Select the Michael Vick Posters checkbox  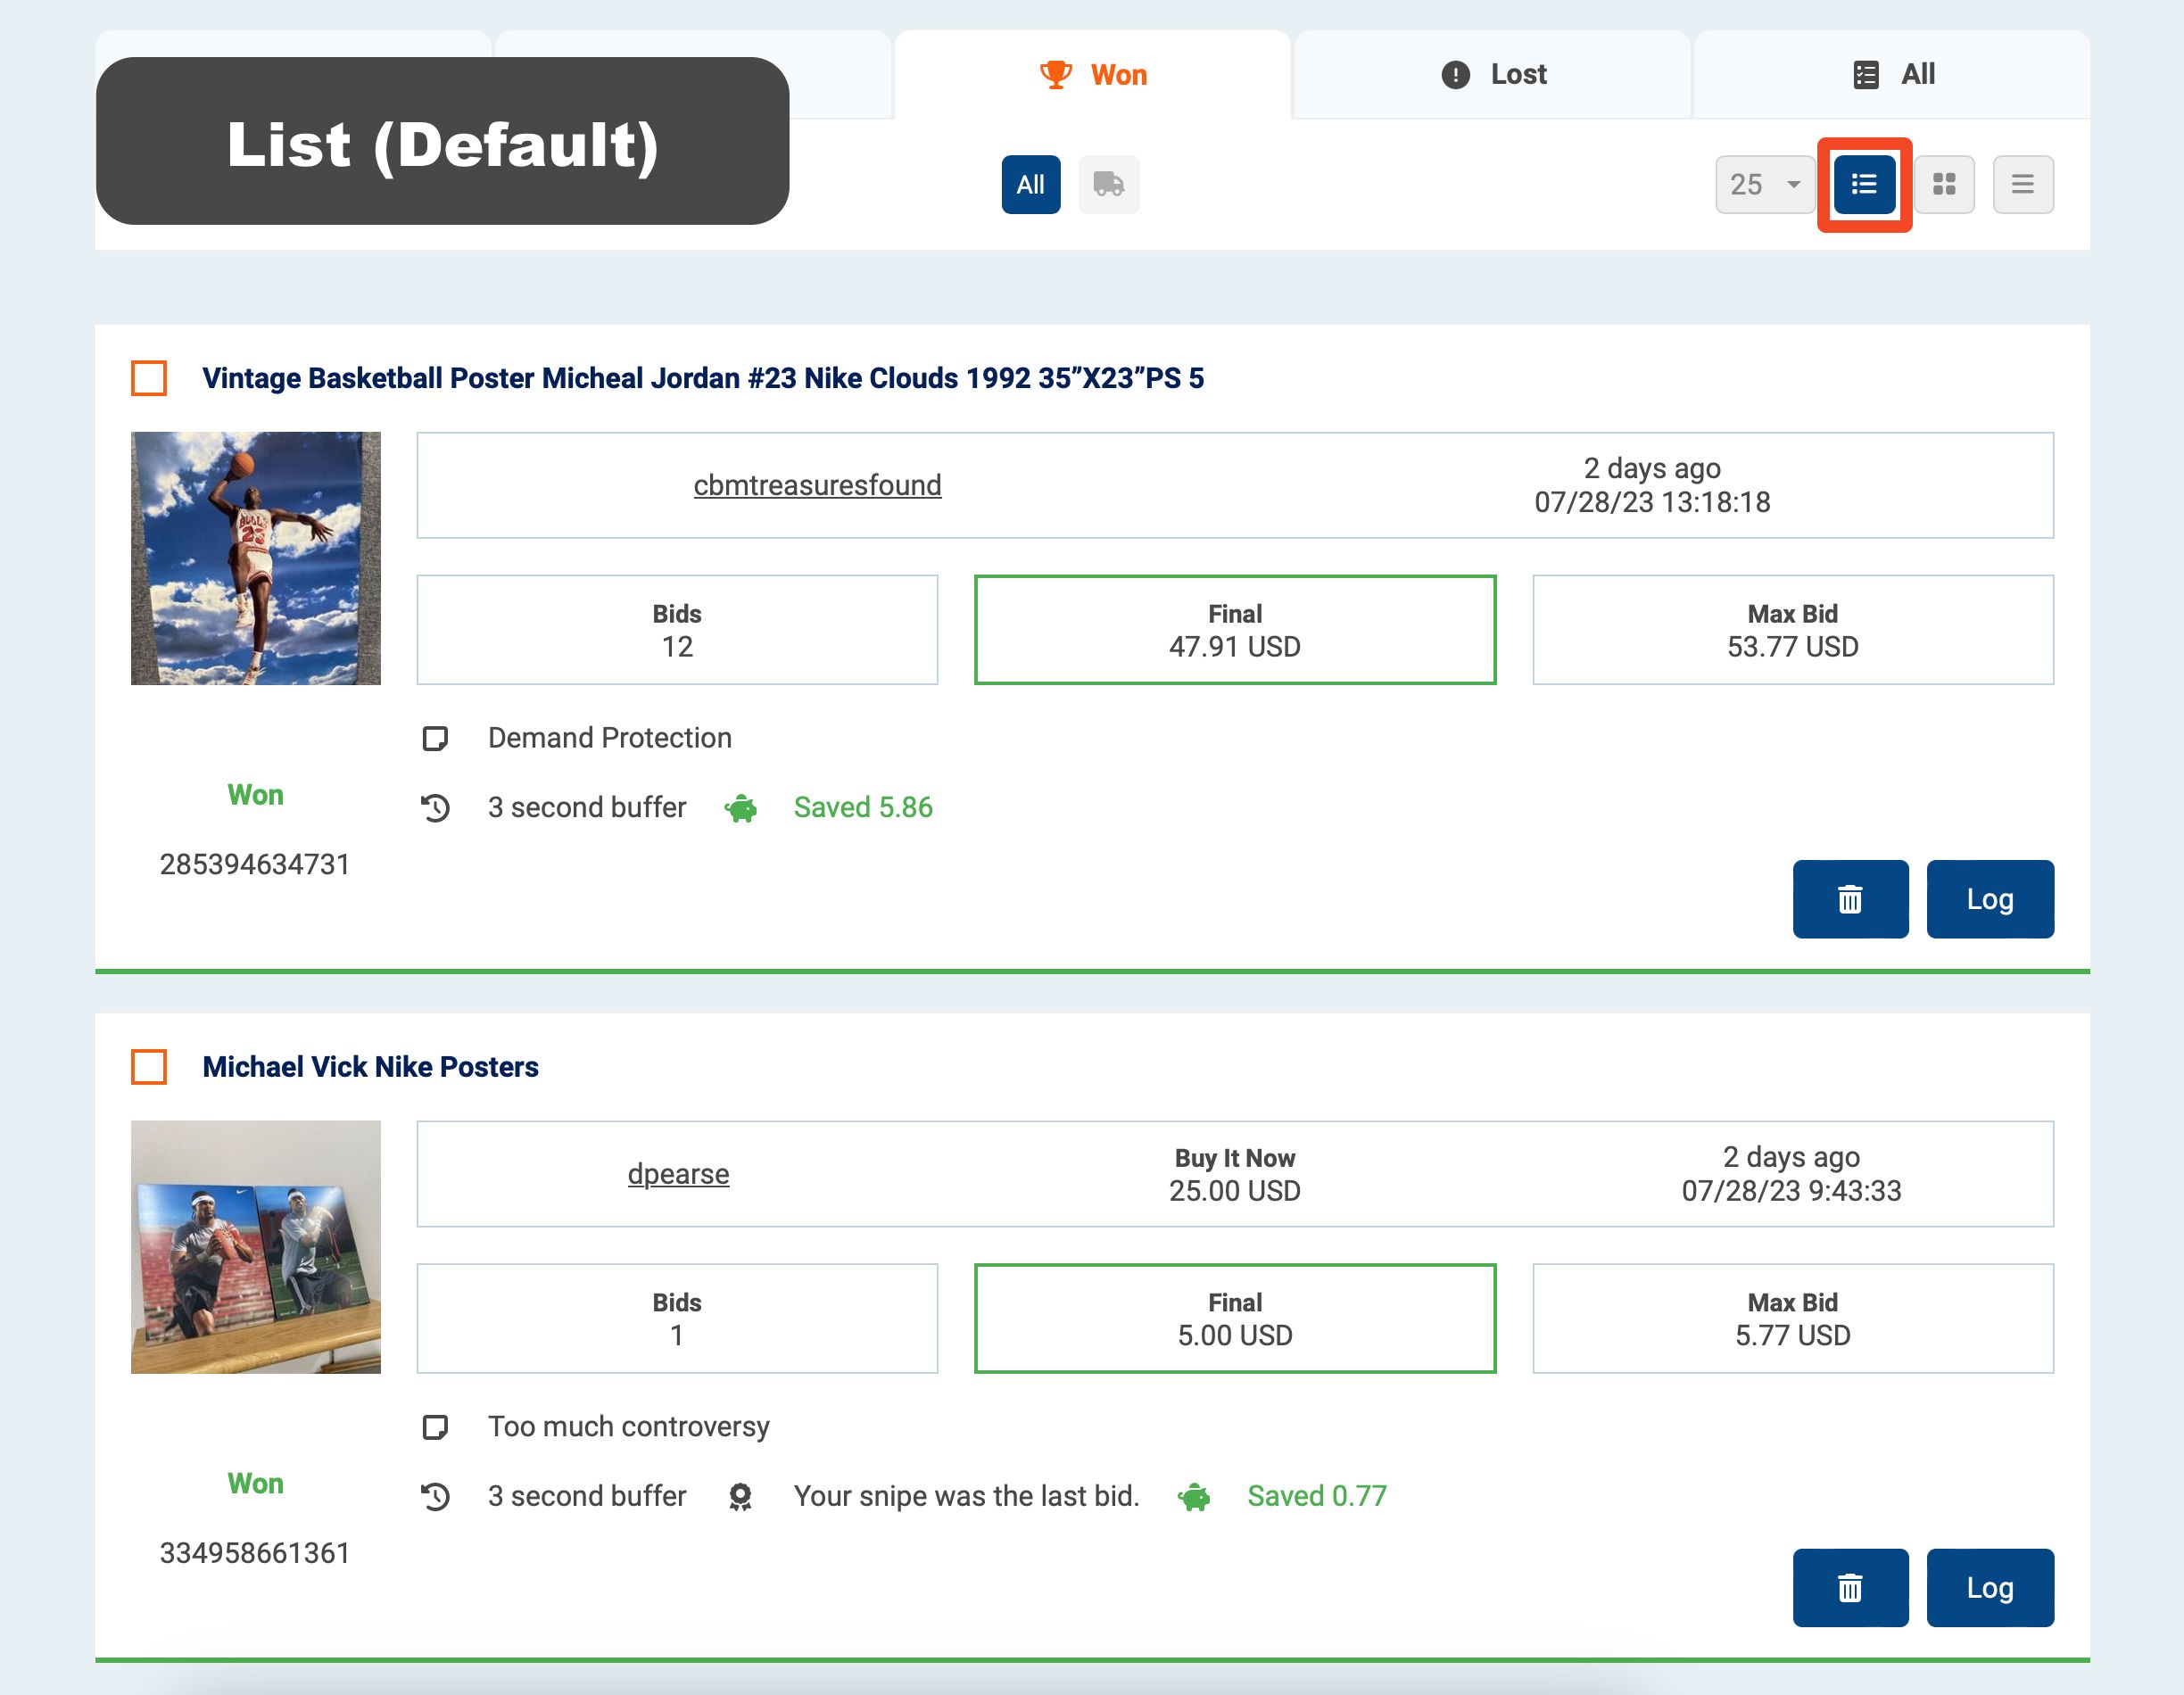(x=149, y=1067)
